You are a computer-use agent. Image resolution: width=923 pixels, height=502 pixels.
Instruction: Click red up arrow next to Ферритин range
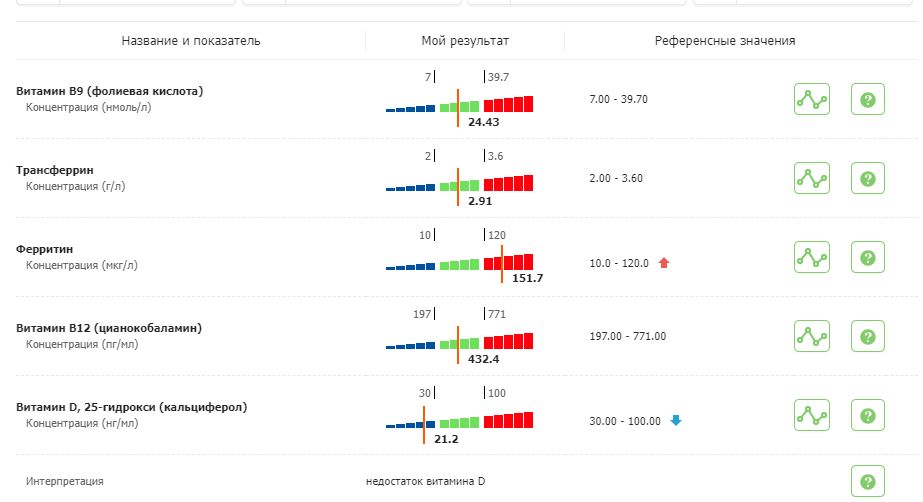[663, 263]
